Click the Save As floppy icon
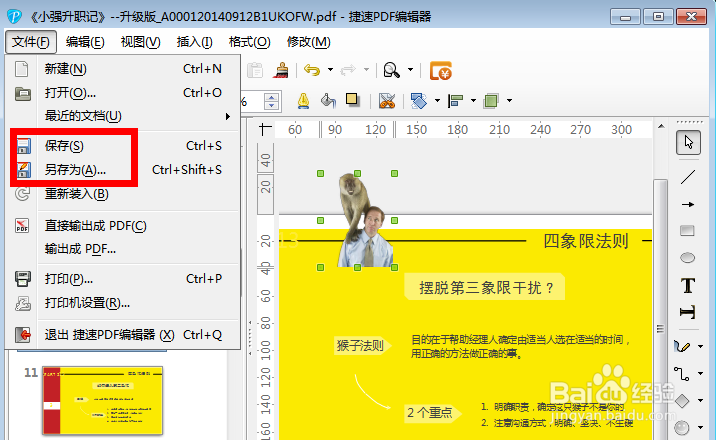The image size is (716, 440). 23,170
